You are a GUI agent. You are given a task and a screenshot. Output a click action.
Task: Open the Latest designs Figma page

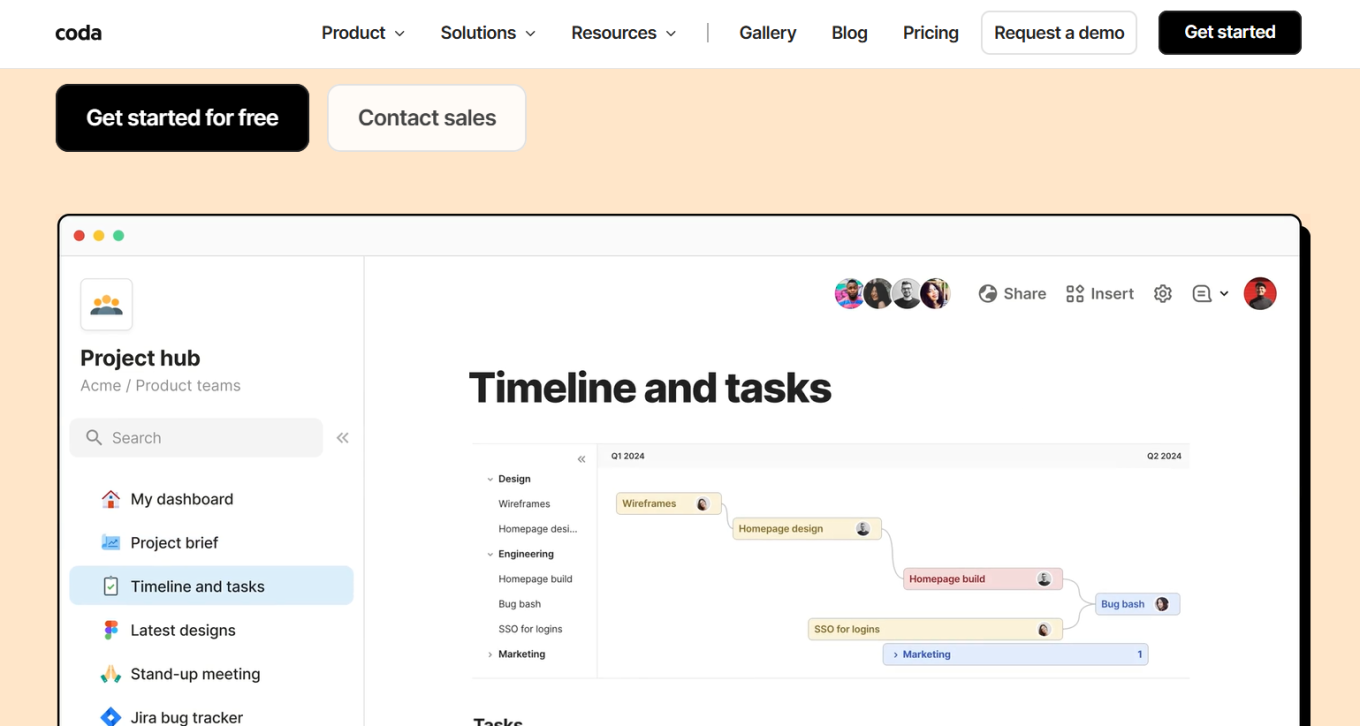[183, 630]
